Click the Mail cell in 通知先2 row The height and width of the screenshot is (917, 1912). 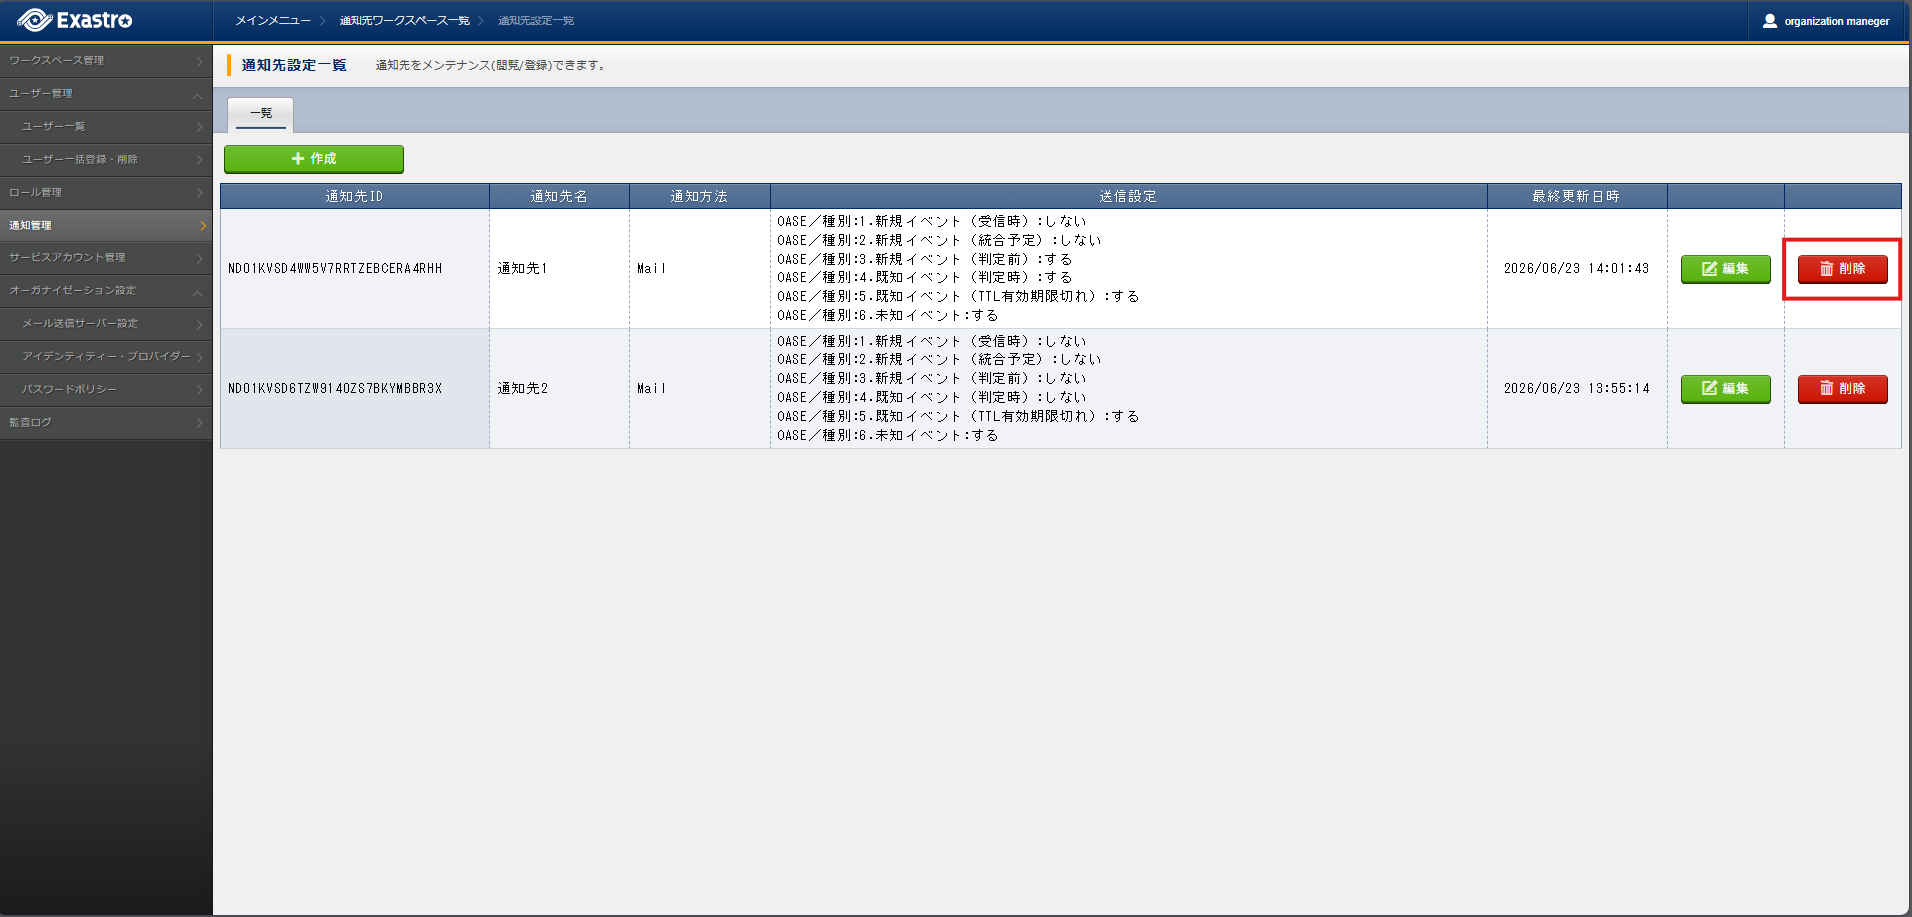pyautogui.click(x=699, y=389)
